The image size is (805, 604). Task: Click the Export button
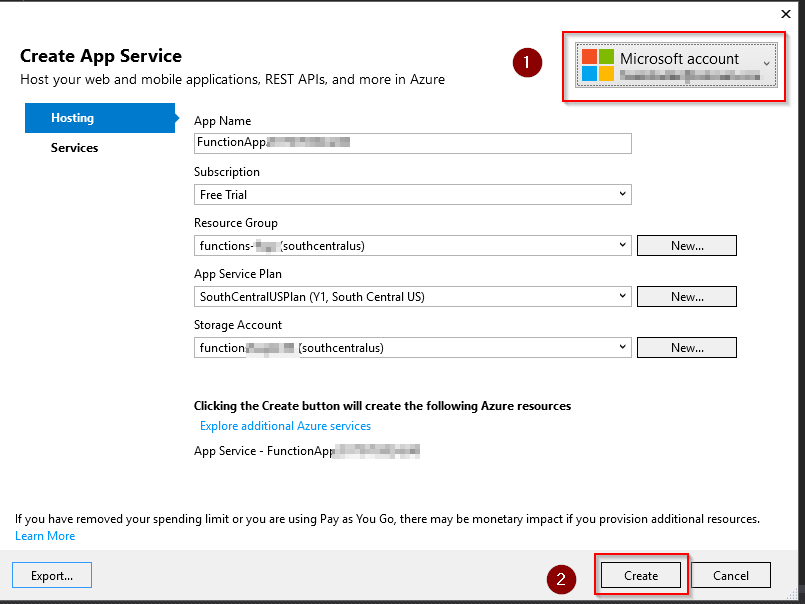click(x=52, y=575)
